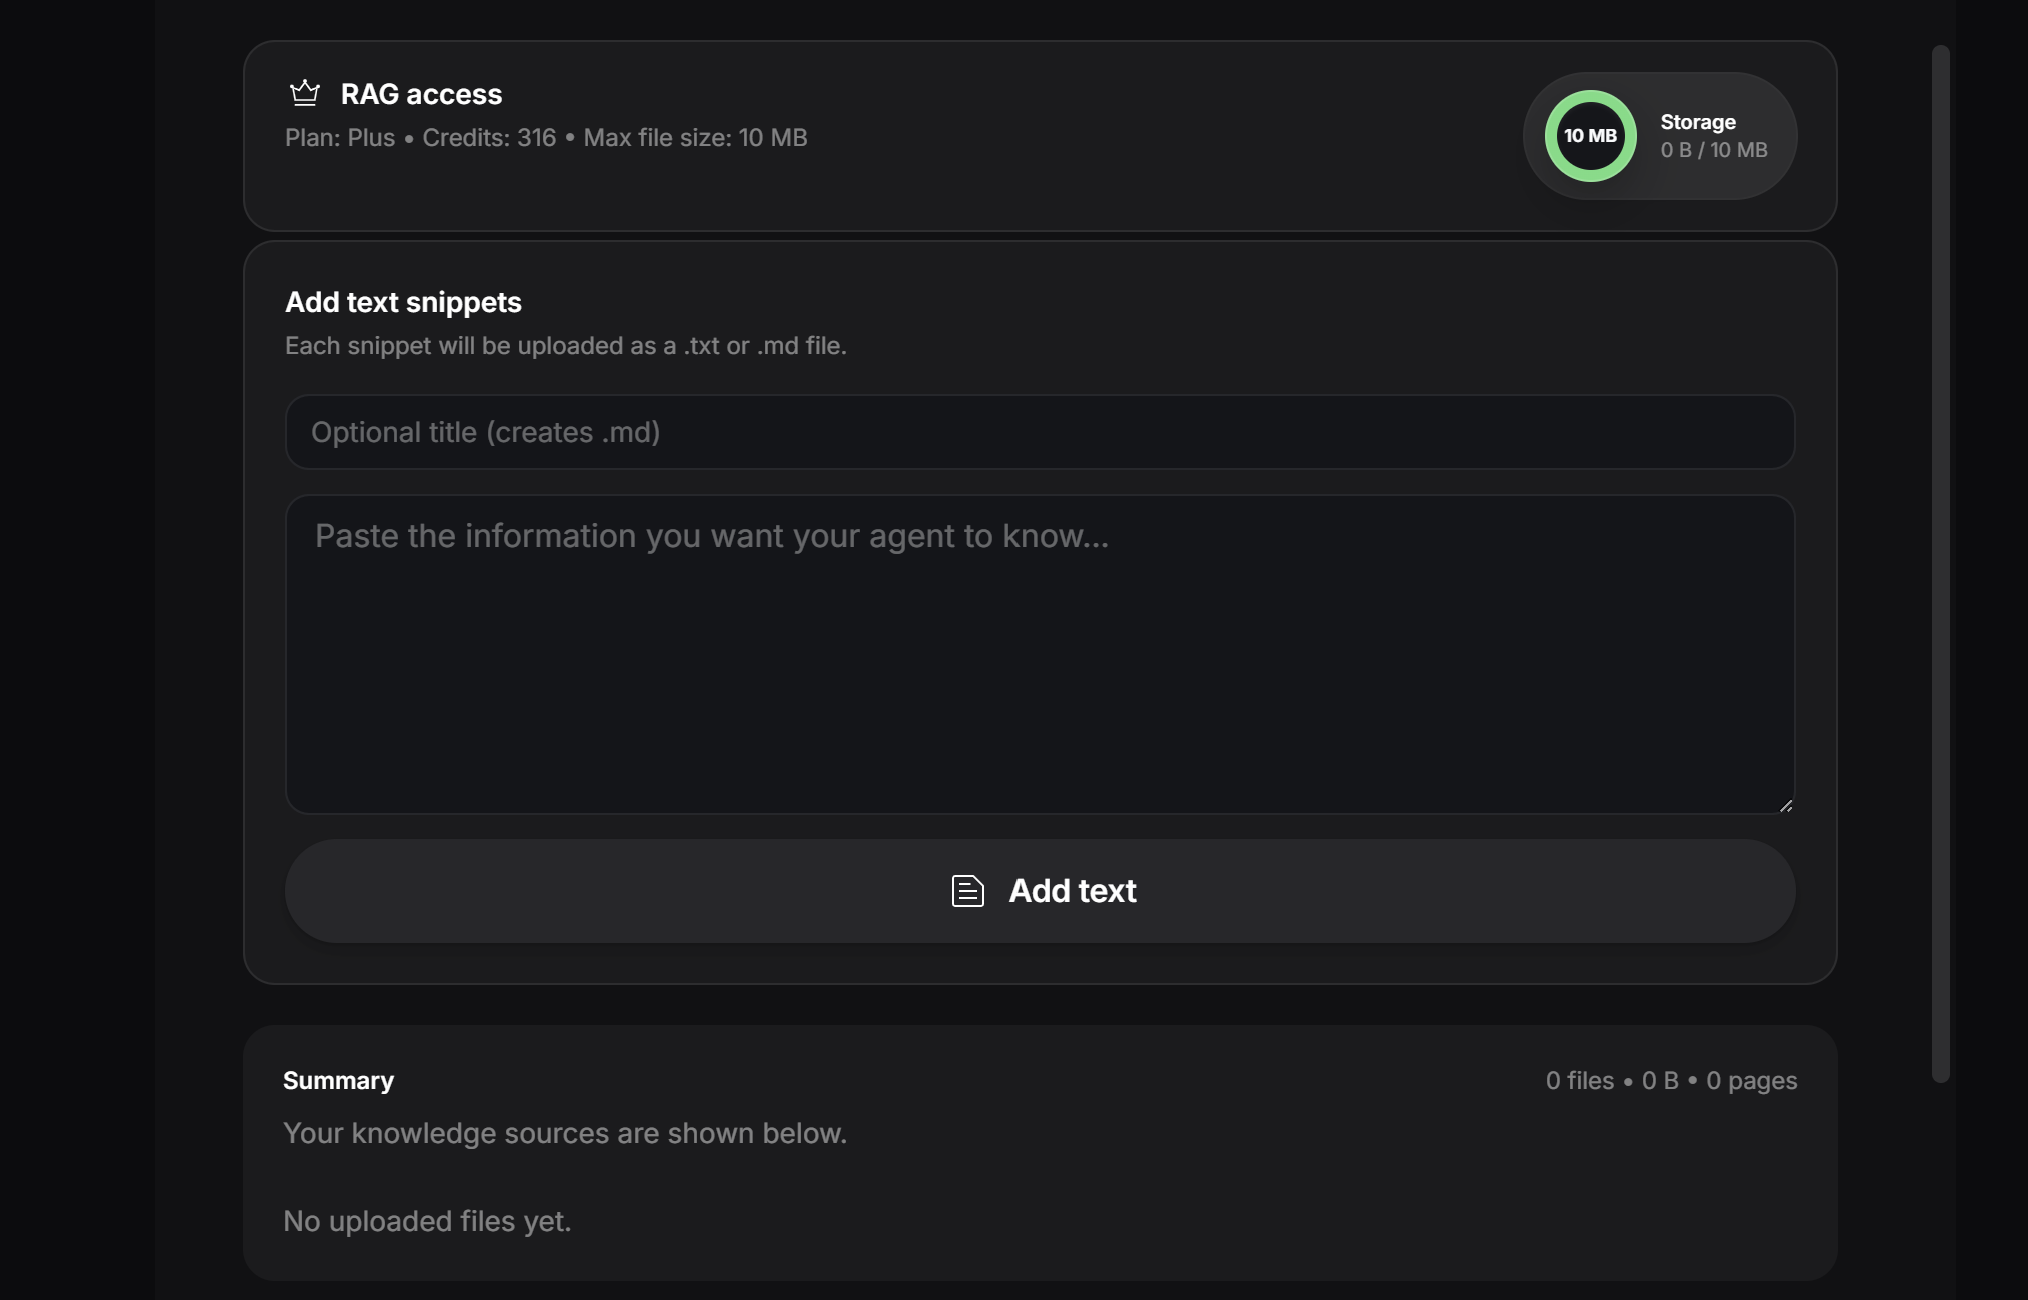Click the scrollbar track below the thumb
This screenshot has height=1300, width=2028.
click(1941, 1190)
